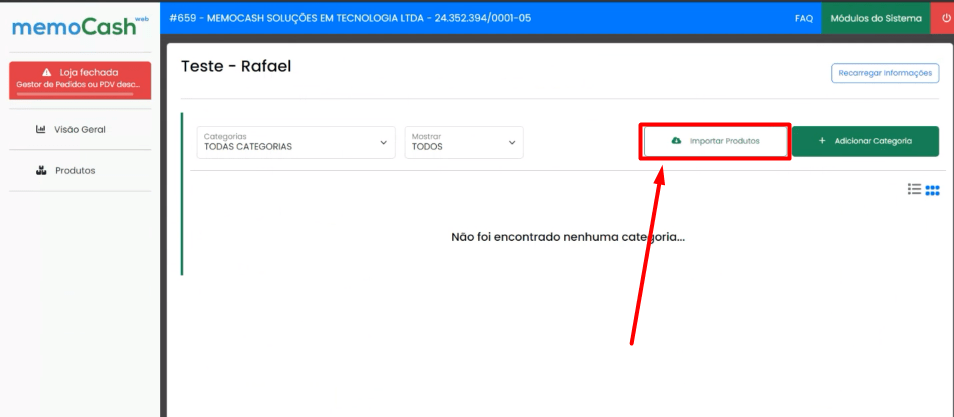Expand the TODAS CATEGORIAS chevron arrow
Screen dimensions: 954x417
[x=383, y=142]
